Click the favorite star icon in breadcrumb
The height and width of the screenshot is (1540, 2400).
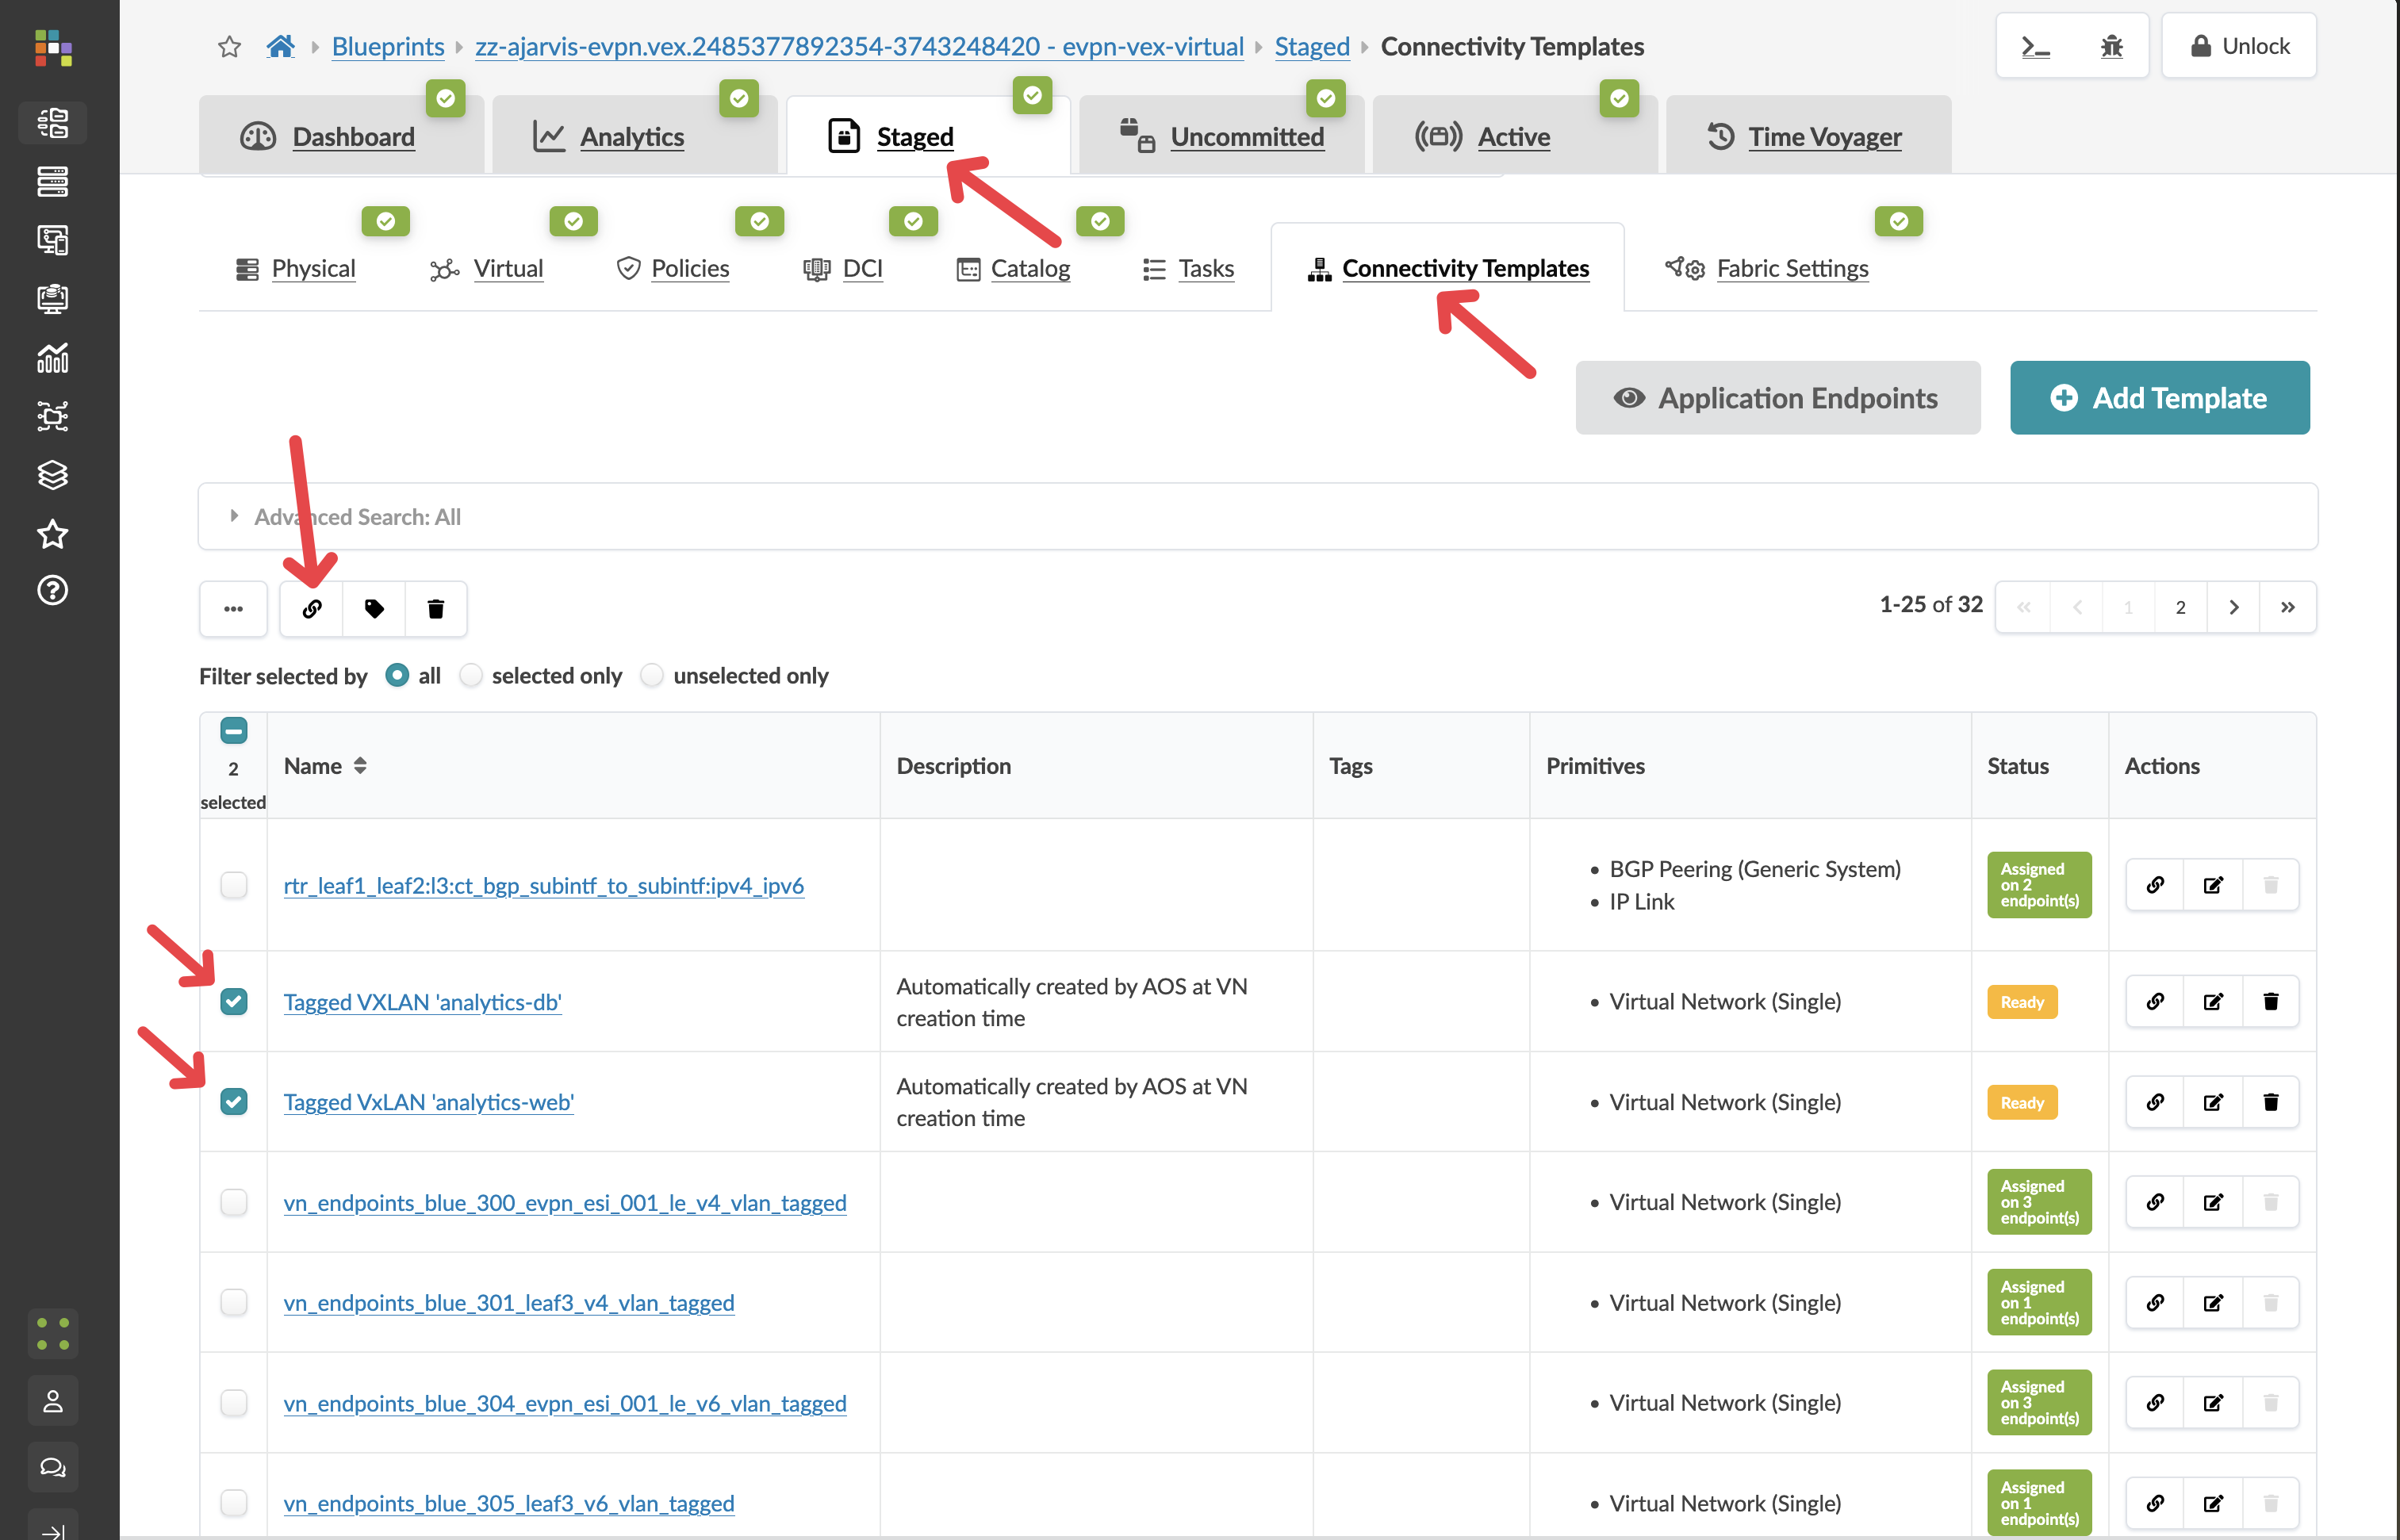(229, 46)
